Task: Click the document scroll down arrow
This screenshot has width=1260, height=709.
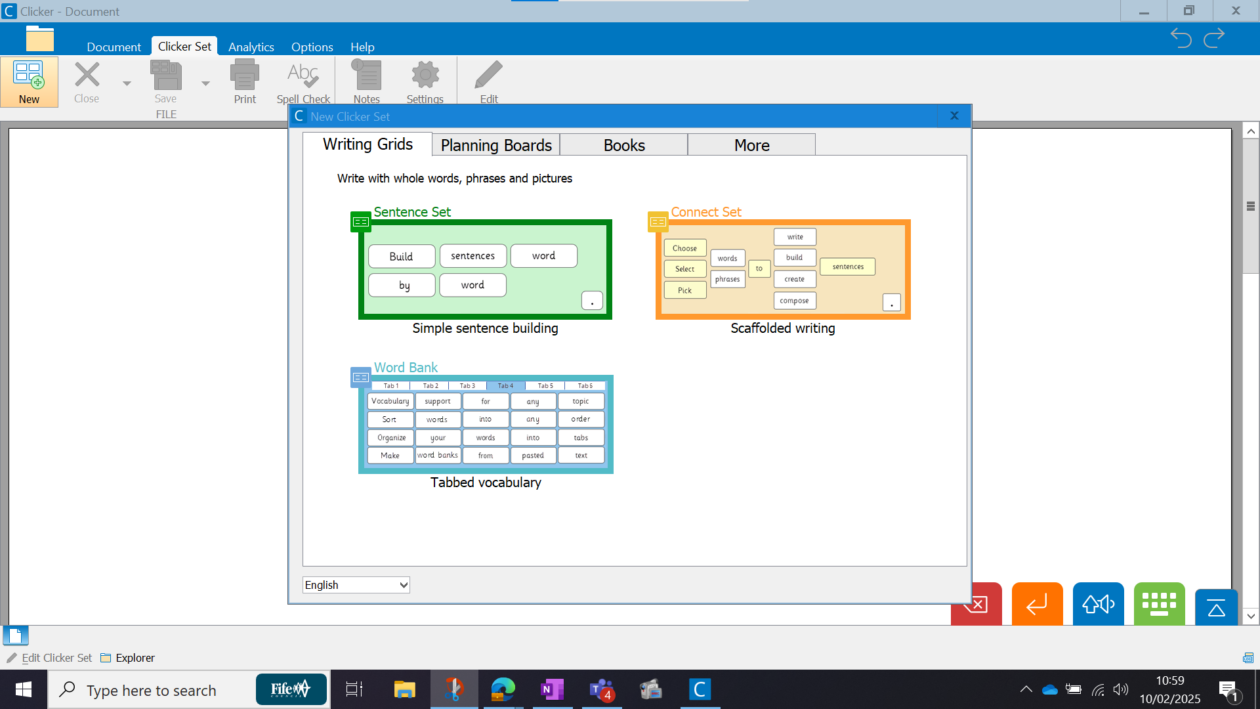Action: click(x=1250, y=617)
